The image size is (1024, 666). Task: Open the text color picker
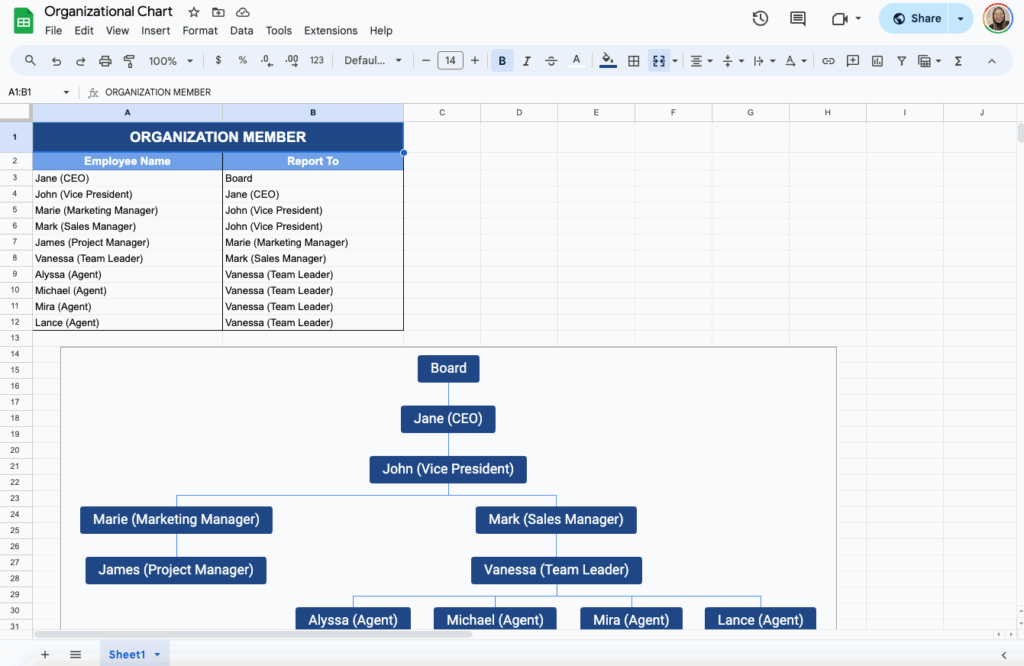[x=576, y=60]
